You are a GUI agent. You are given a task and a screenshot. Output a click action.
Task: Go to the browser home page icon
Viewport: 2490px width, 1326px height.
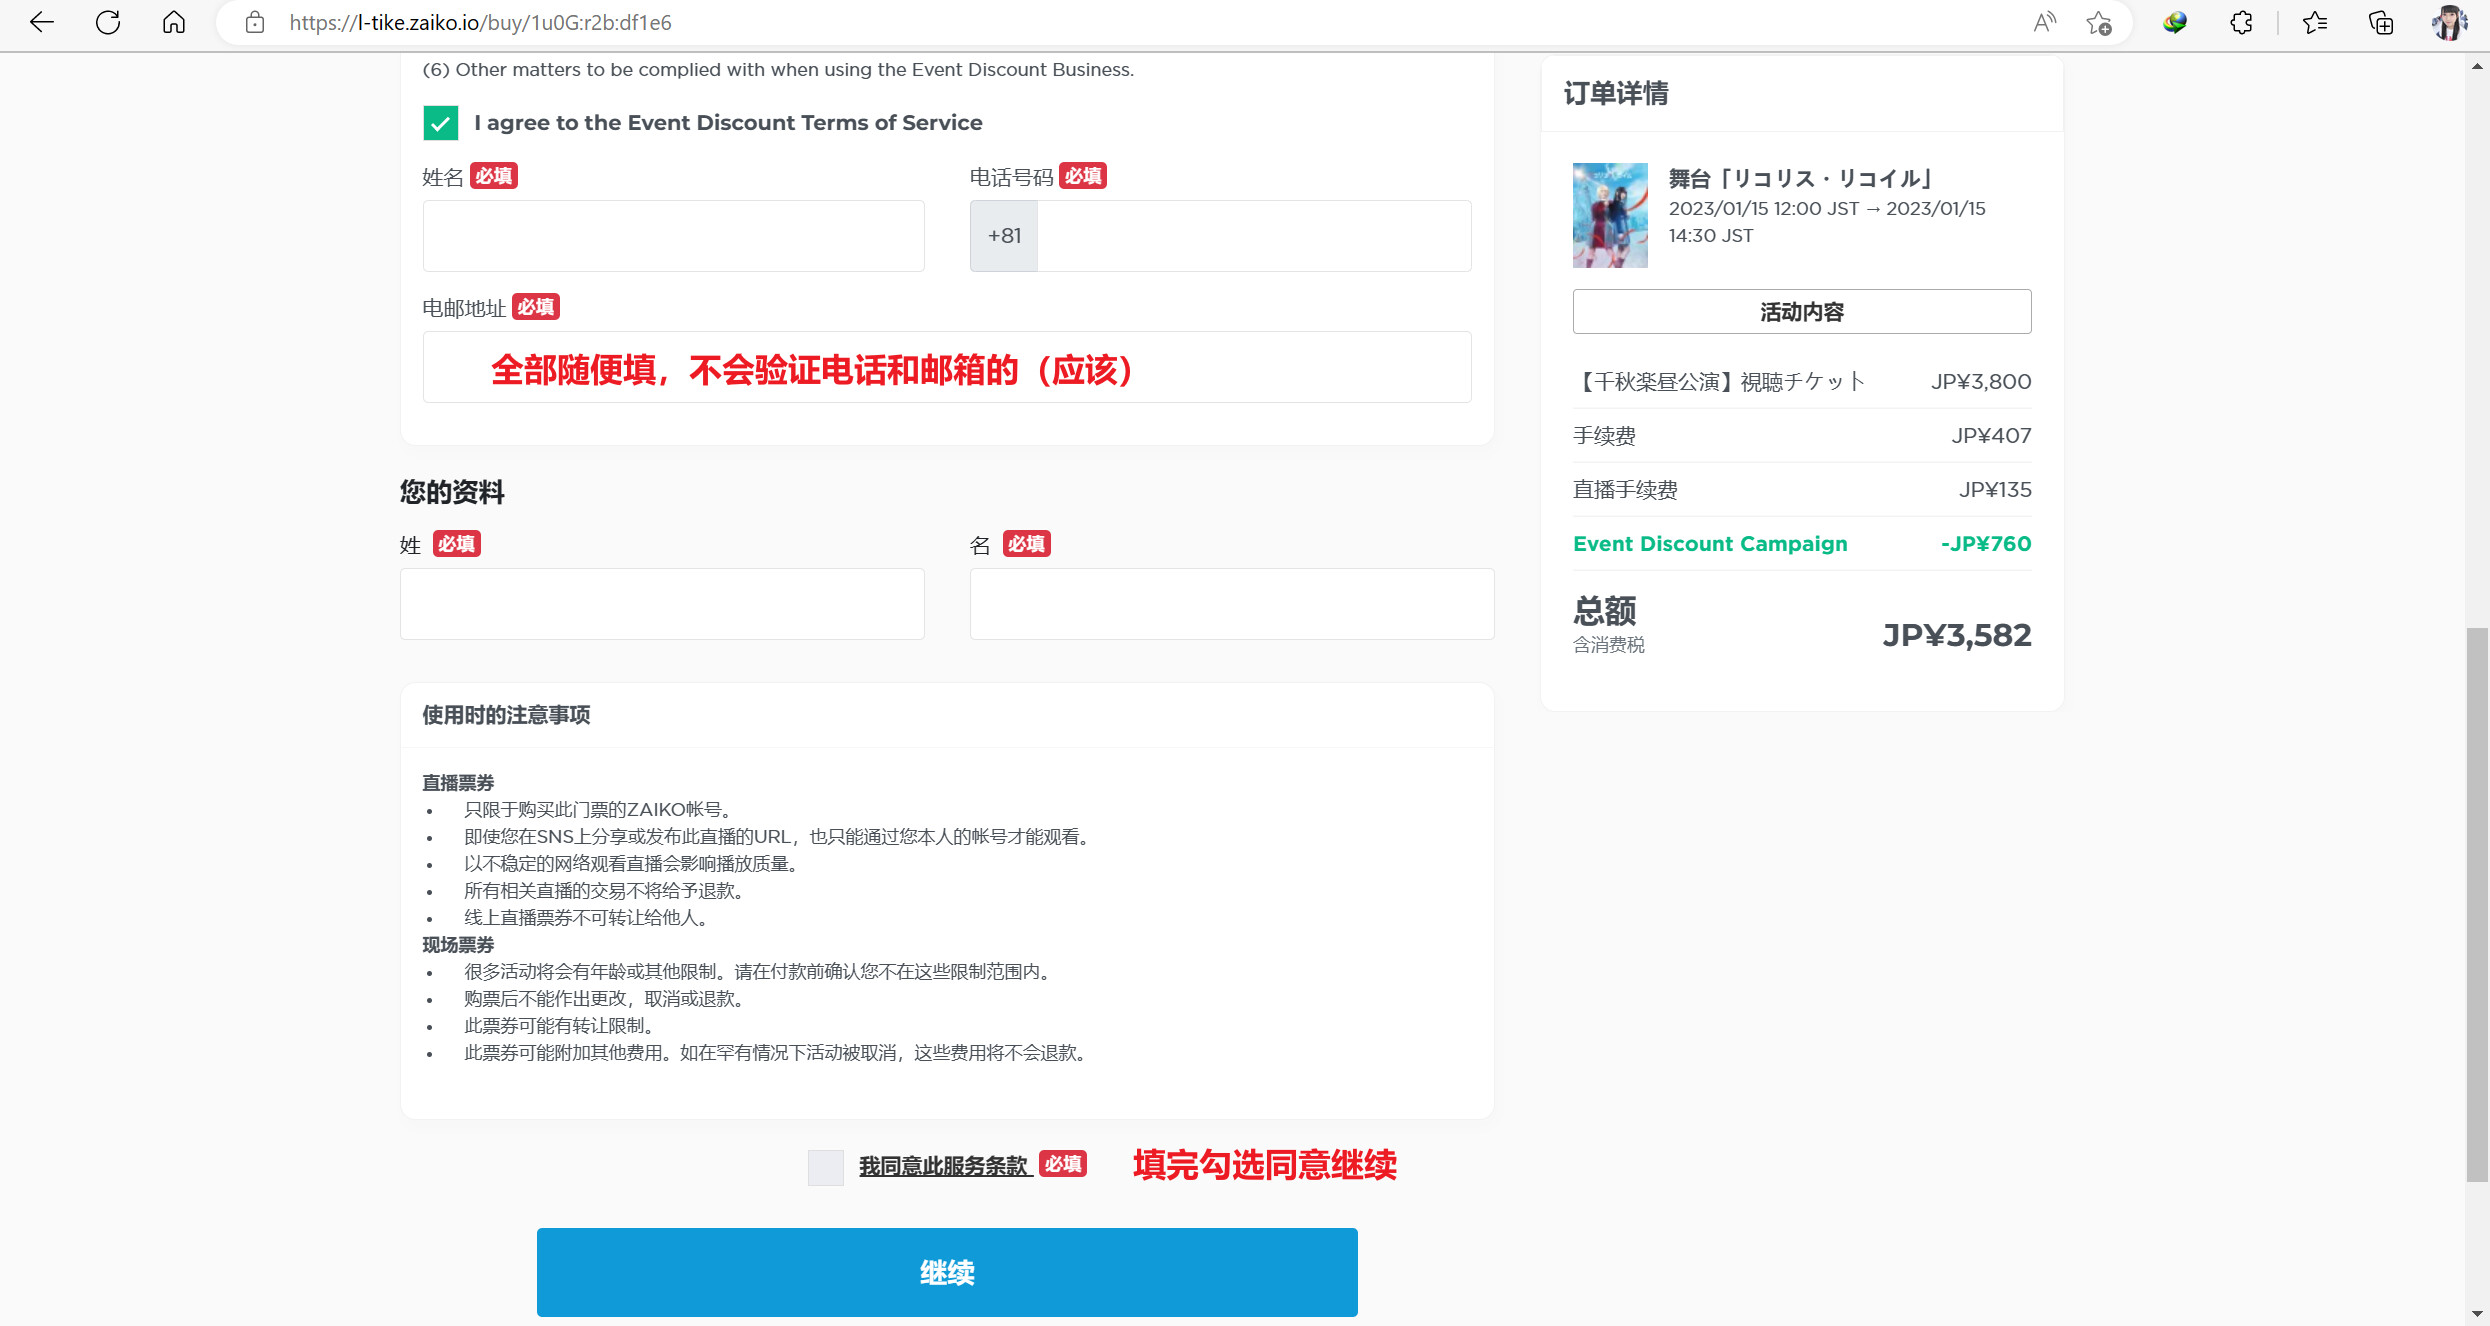point(174,22)
